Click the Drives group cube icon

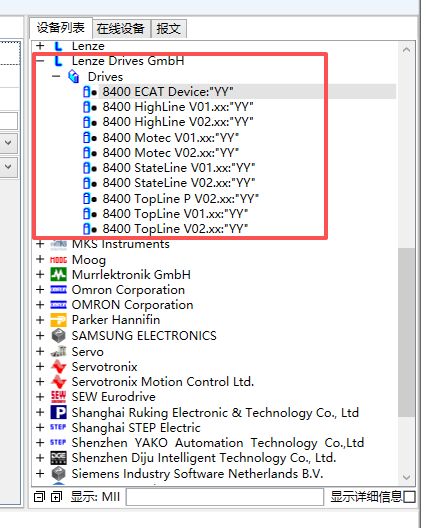point(74,76)
